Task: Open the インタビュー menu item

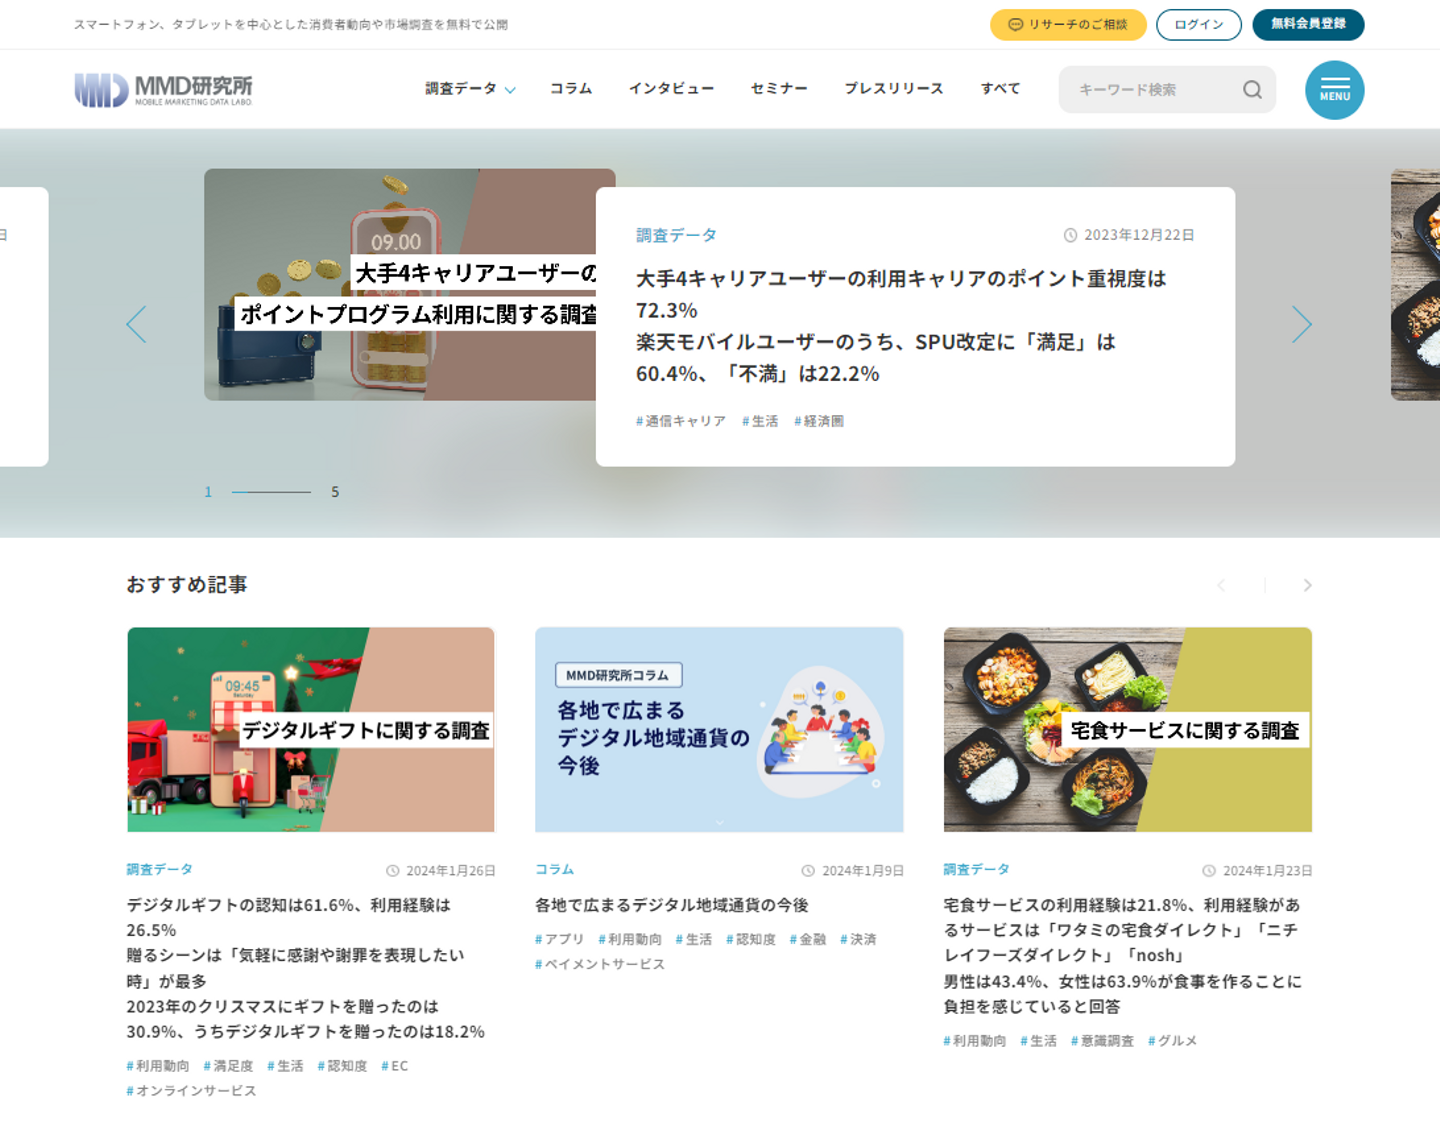Action: [671, 89]
